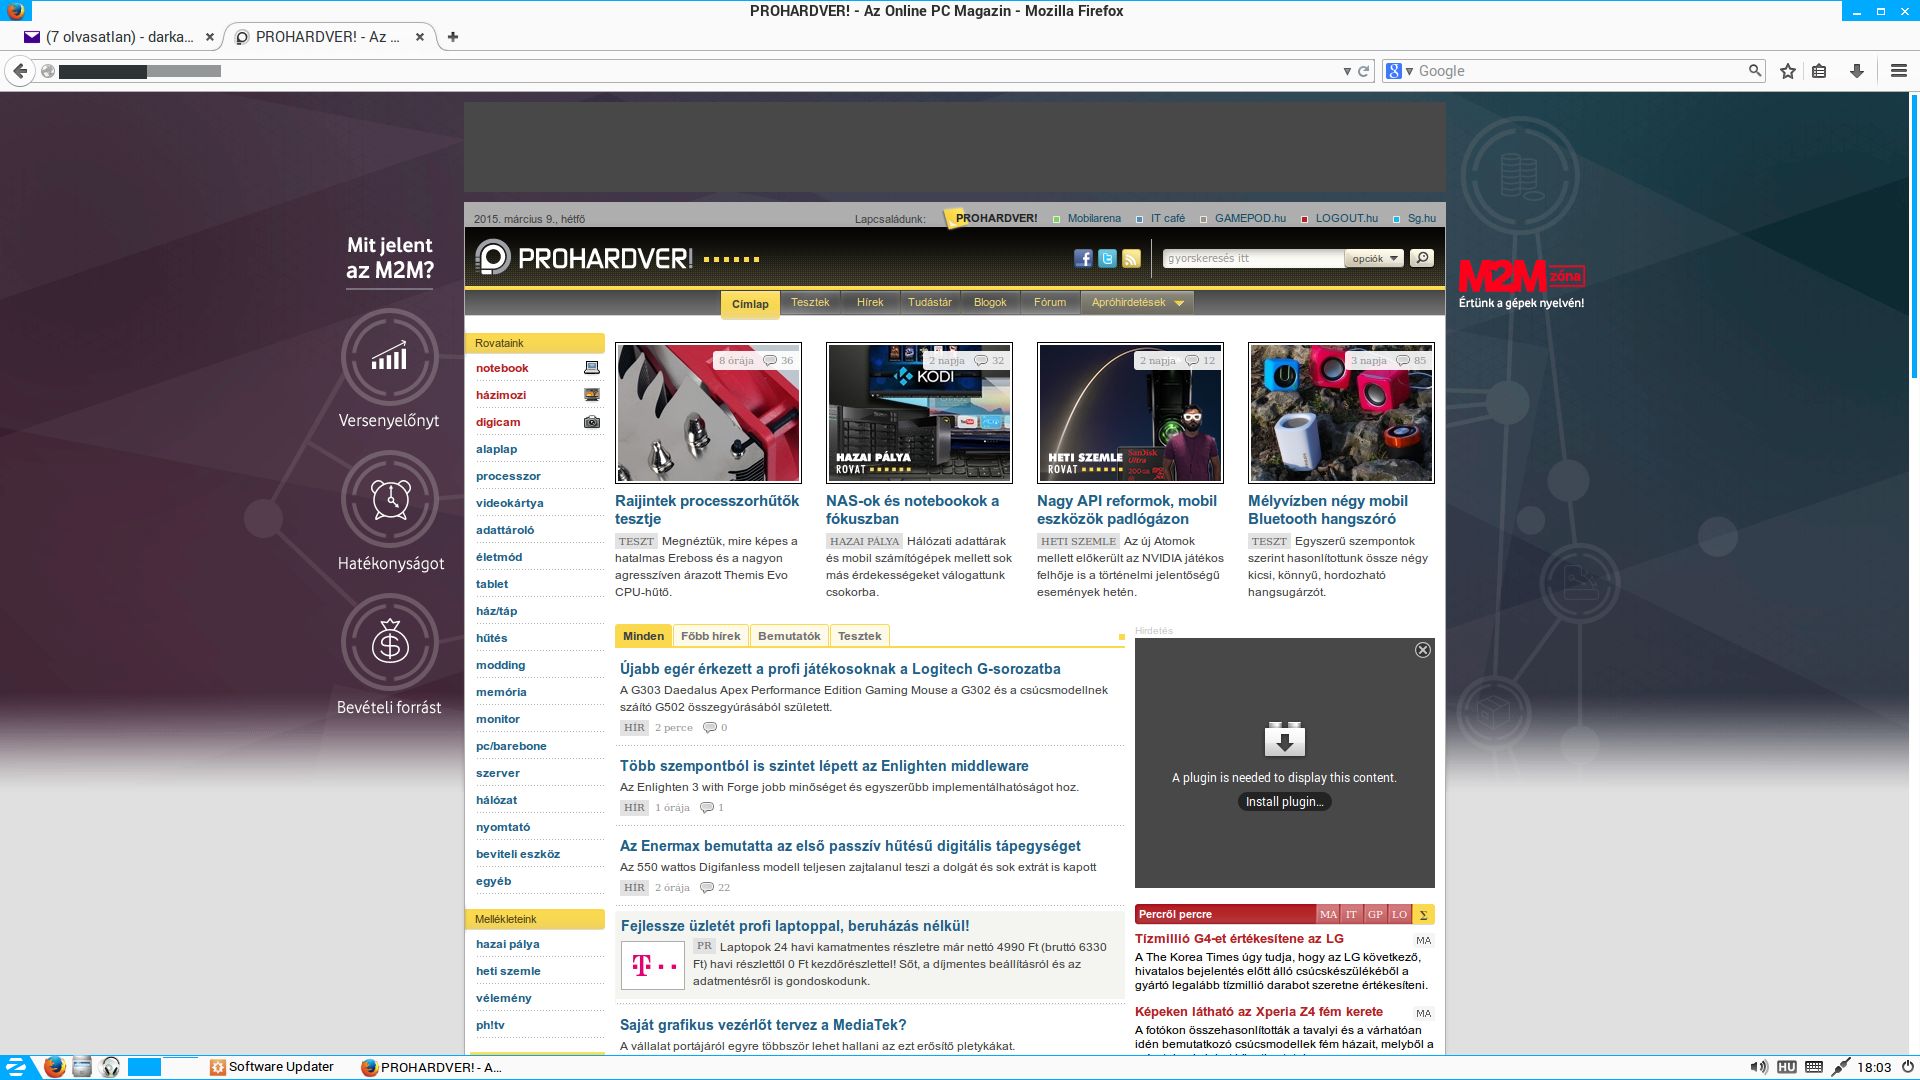Click the volume speaker tray icon
This screenshot has height=1080, width=1920.
(1759, 1067)
